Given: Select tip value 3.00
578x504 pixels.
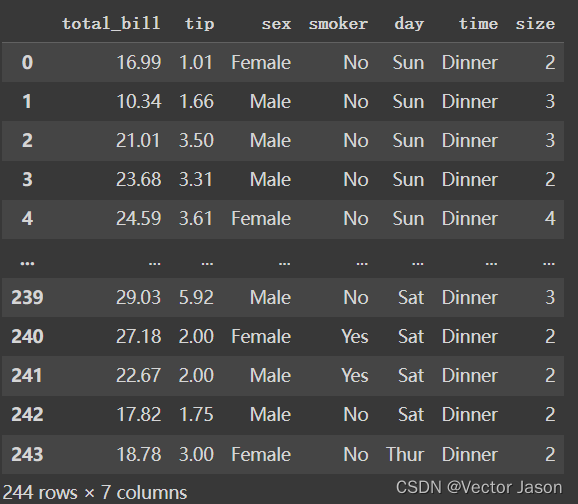Looking at the screenshot, I should pyautogui.click(x=196, y=454).
